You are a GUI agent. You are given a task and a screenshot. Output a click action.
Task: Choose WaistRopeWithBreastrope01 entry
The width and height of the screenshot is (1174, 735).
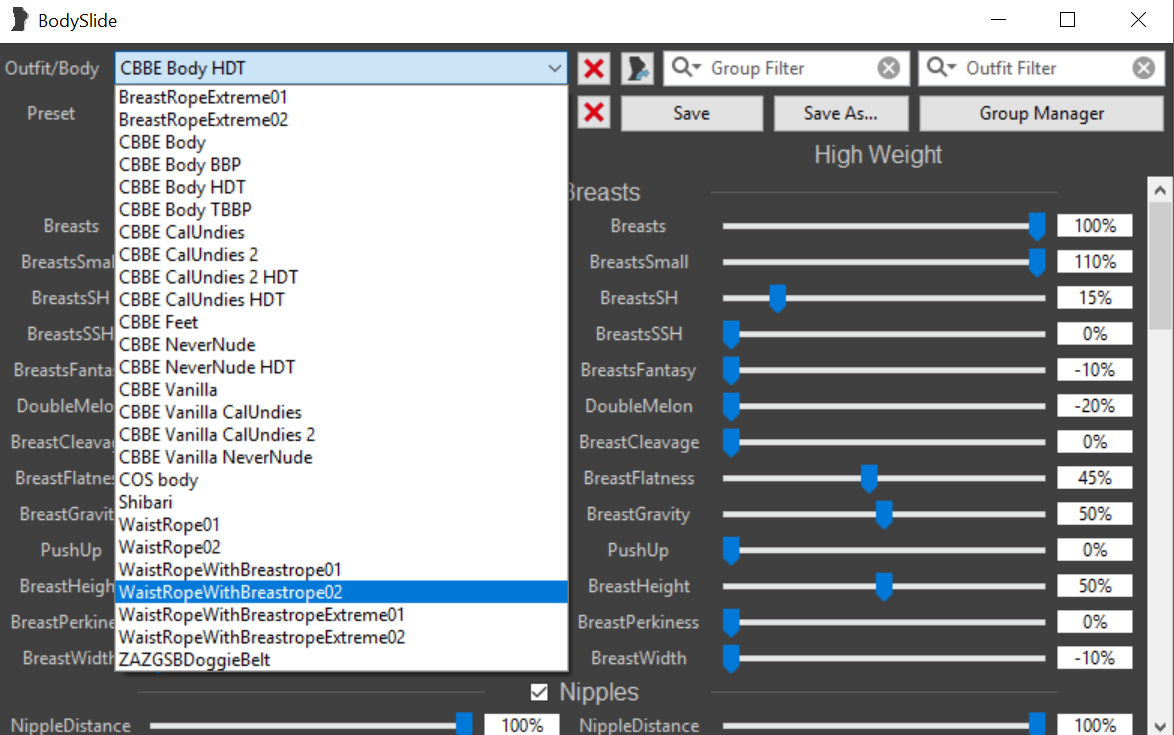(x=341, y=569)
